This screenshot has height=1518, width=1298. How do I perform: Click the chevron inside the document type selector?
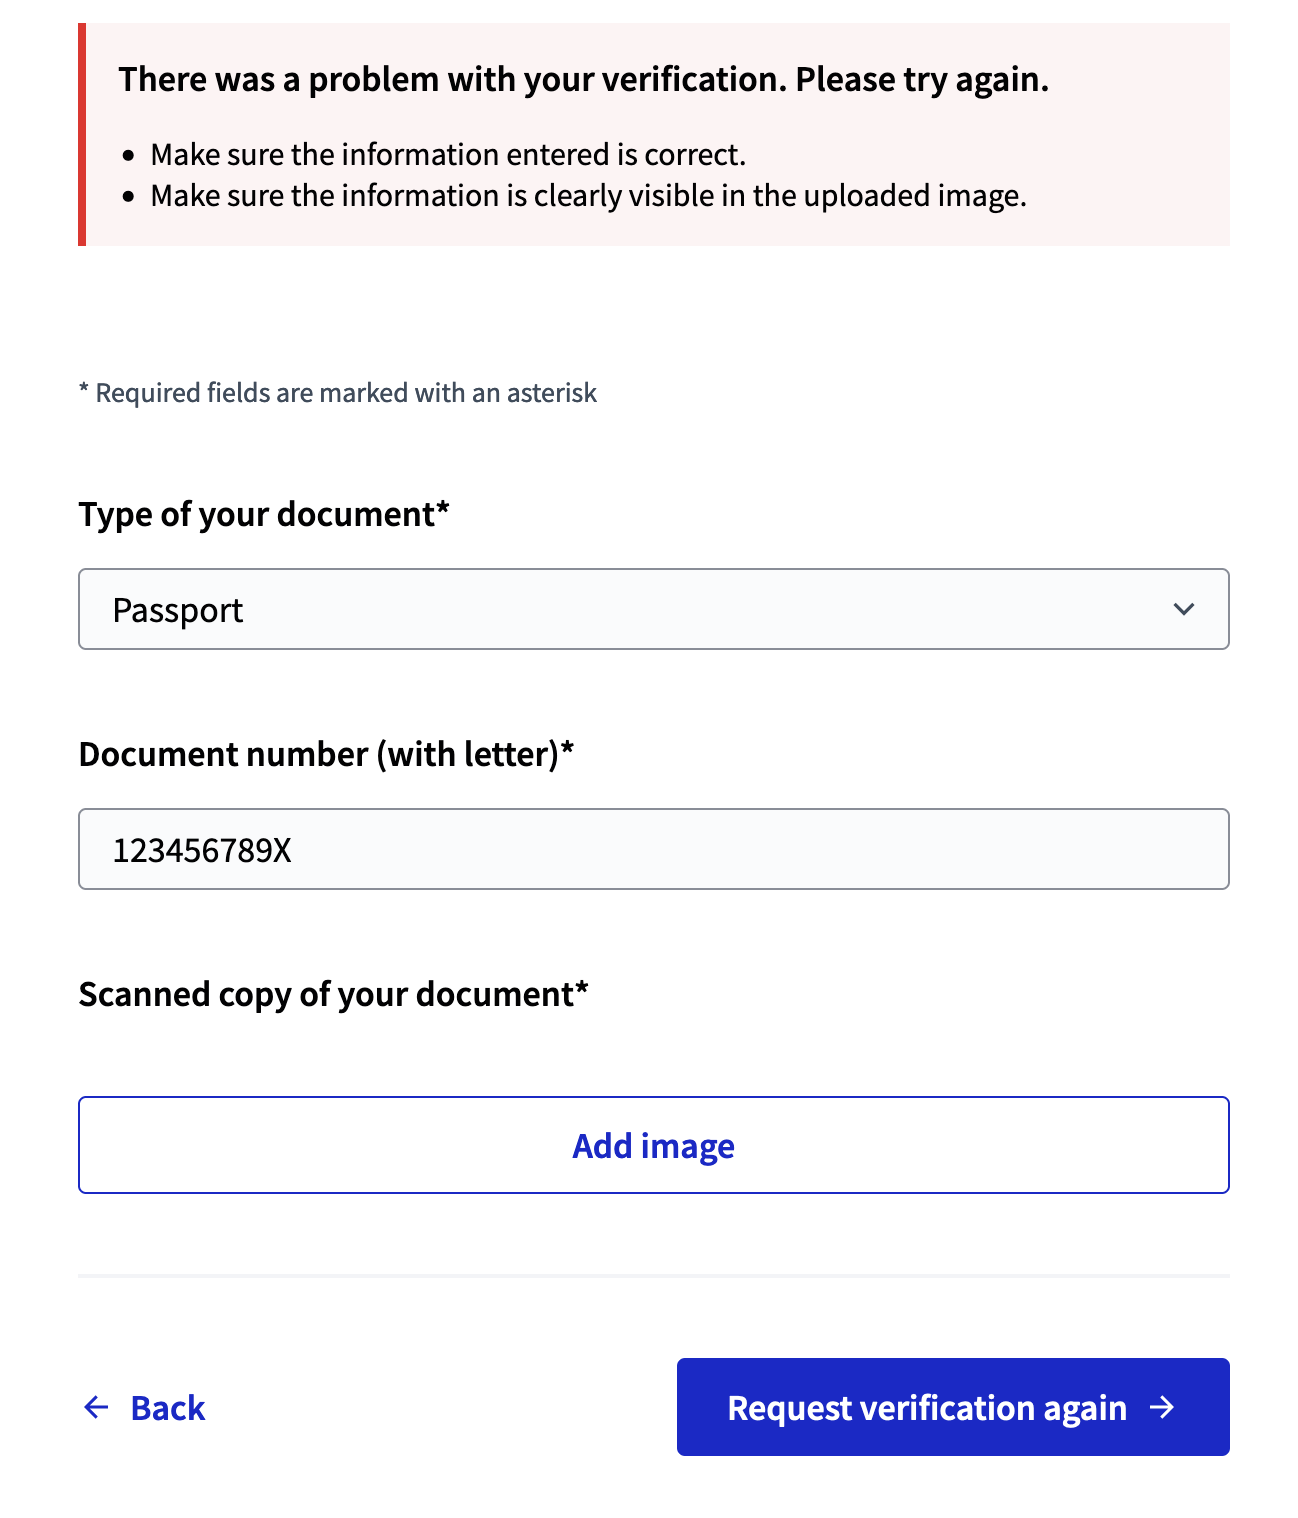coord(1184,609)
